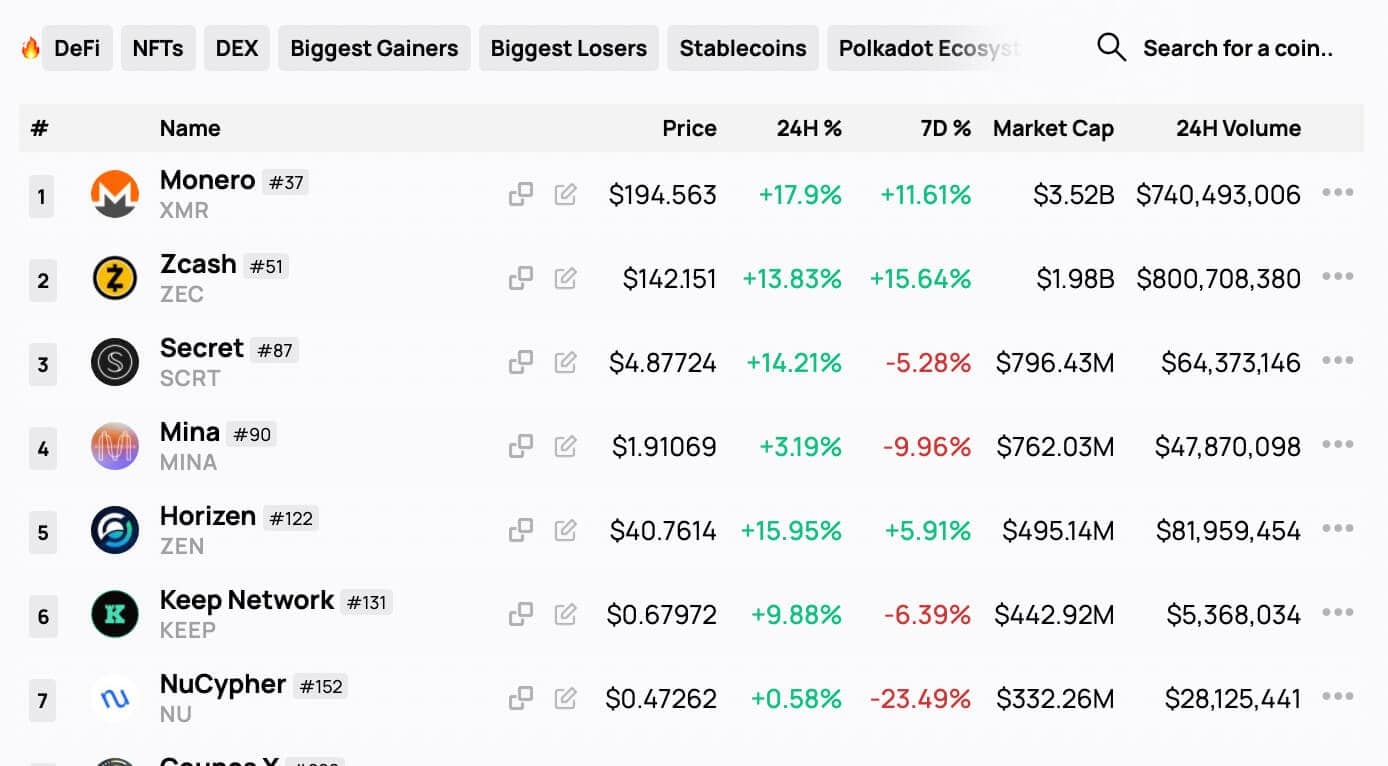
Task: Open the Horizen coin name link
Action: click(x=208, y=516)
